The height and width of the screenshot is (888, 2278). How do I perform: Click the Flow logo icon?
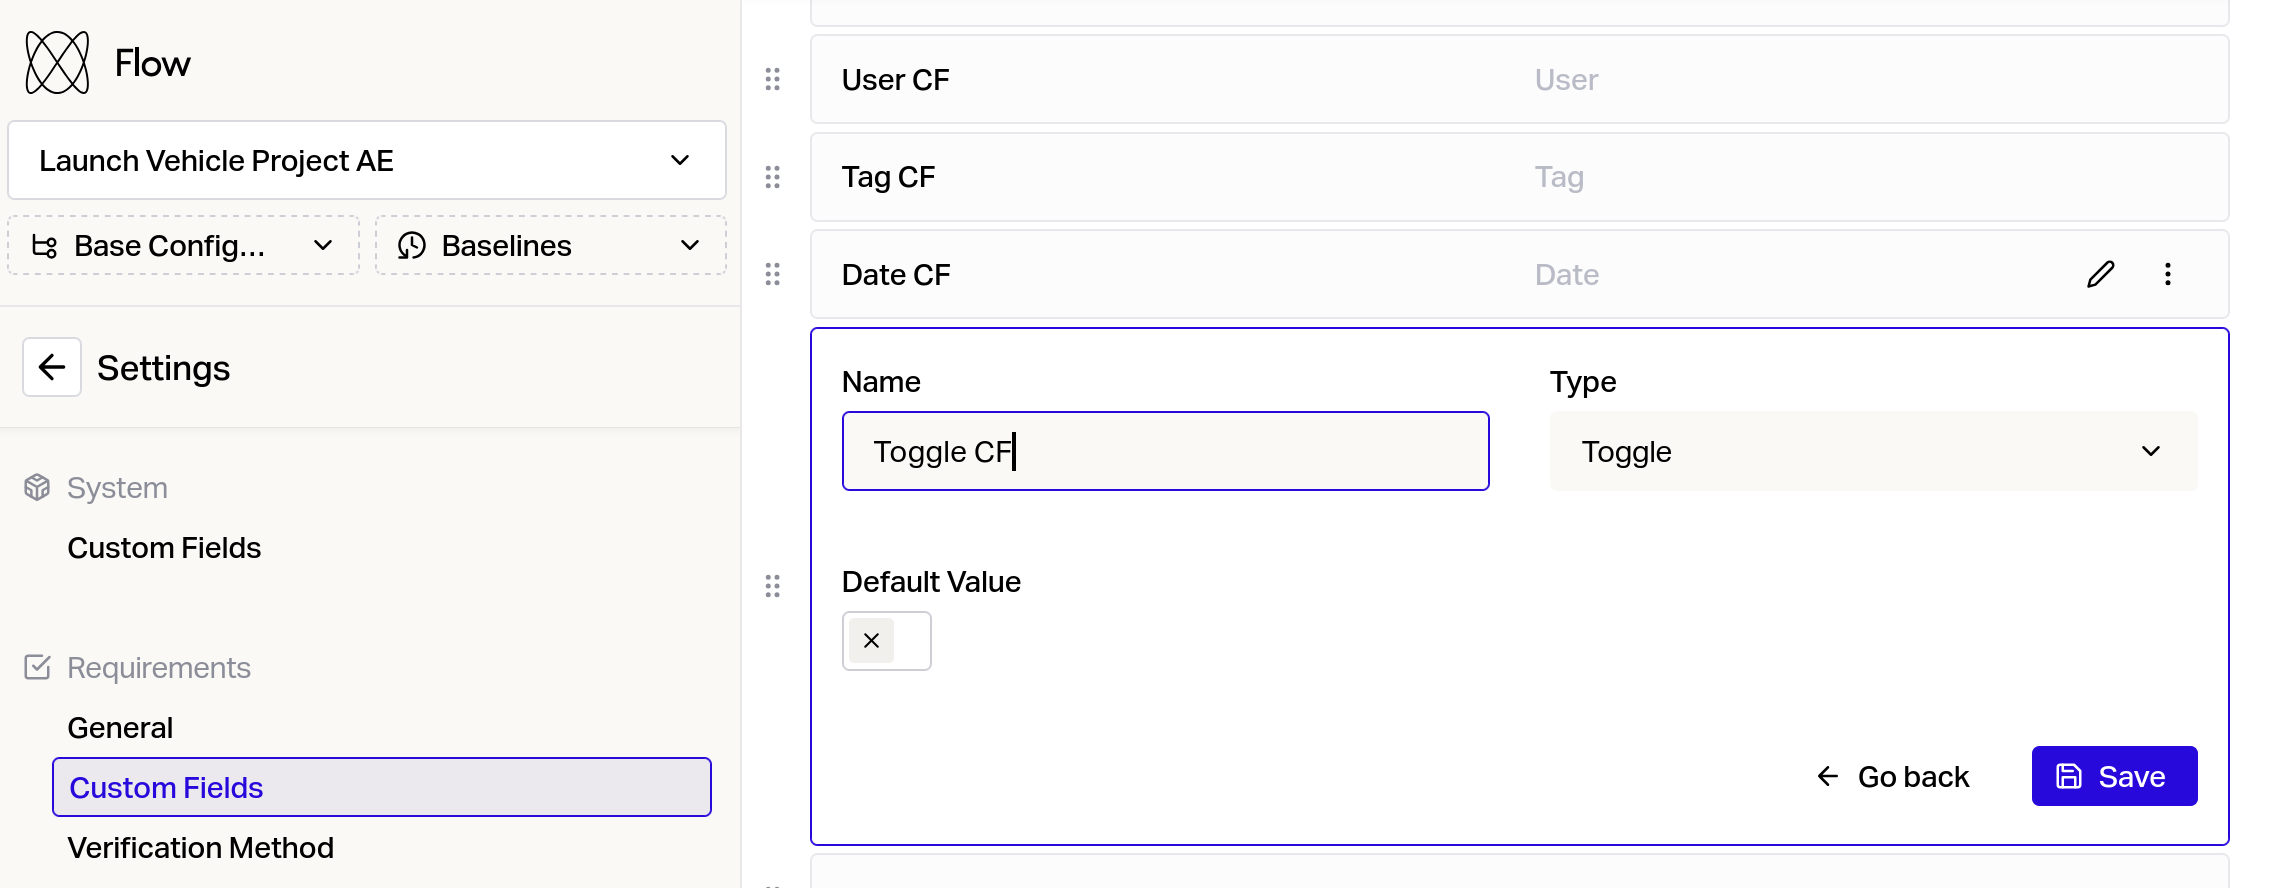tap(57, 63)
